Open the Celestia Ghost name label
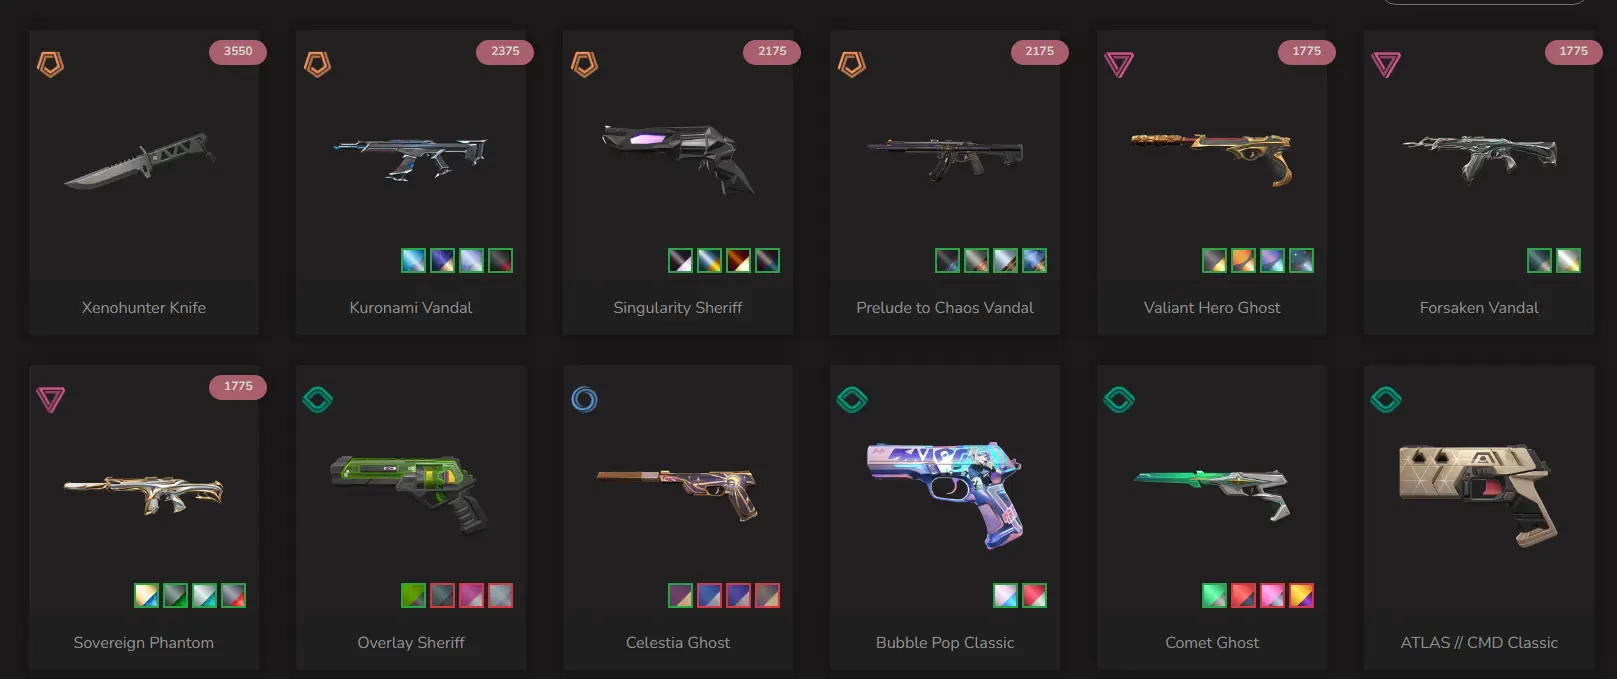 tap(678, 642)
